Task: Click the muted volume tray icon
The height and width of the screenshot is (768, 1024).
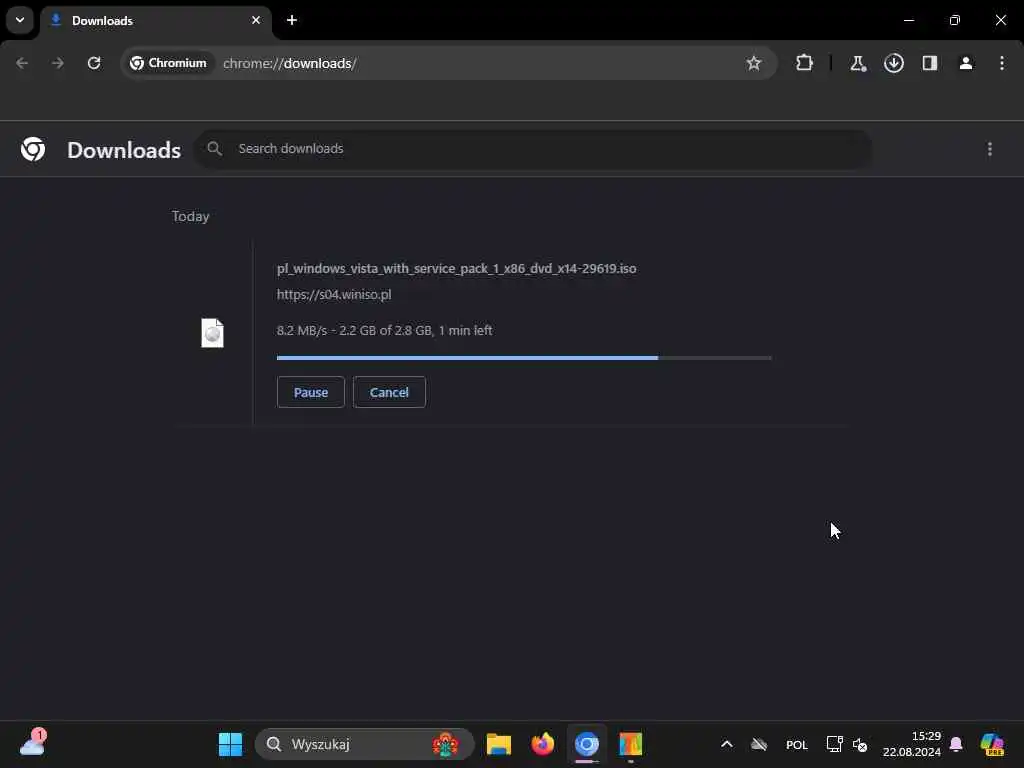Action: [860, 745]
